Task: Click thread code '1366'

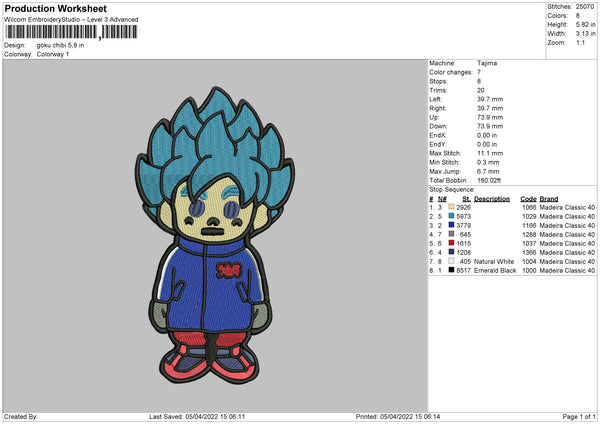Action: pos(529,252)
